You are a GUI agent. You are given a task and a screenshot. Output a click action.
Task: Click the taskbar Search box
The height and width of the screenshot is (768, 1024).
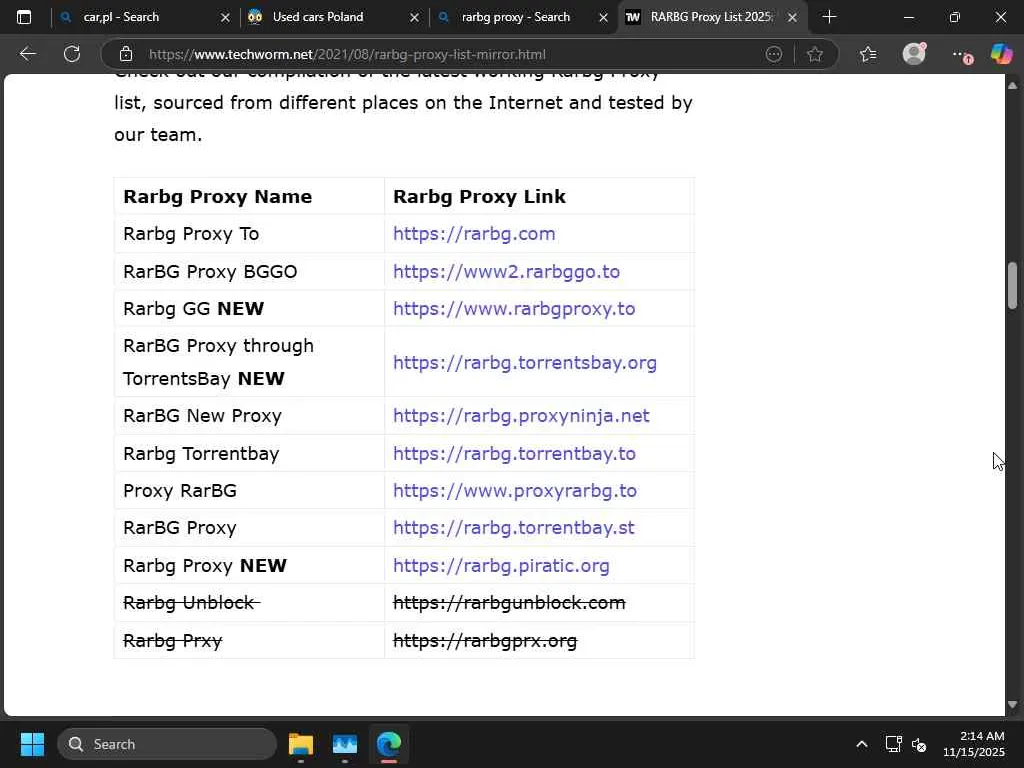pos(167,744)
